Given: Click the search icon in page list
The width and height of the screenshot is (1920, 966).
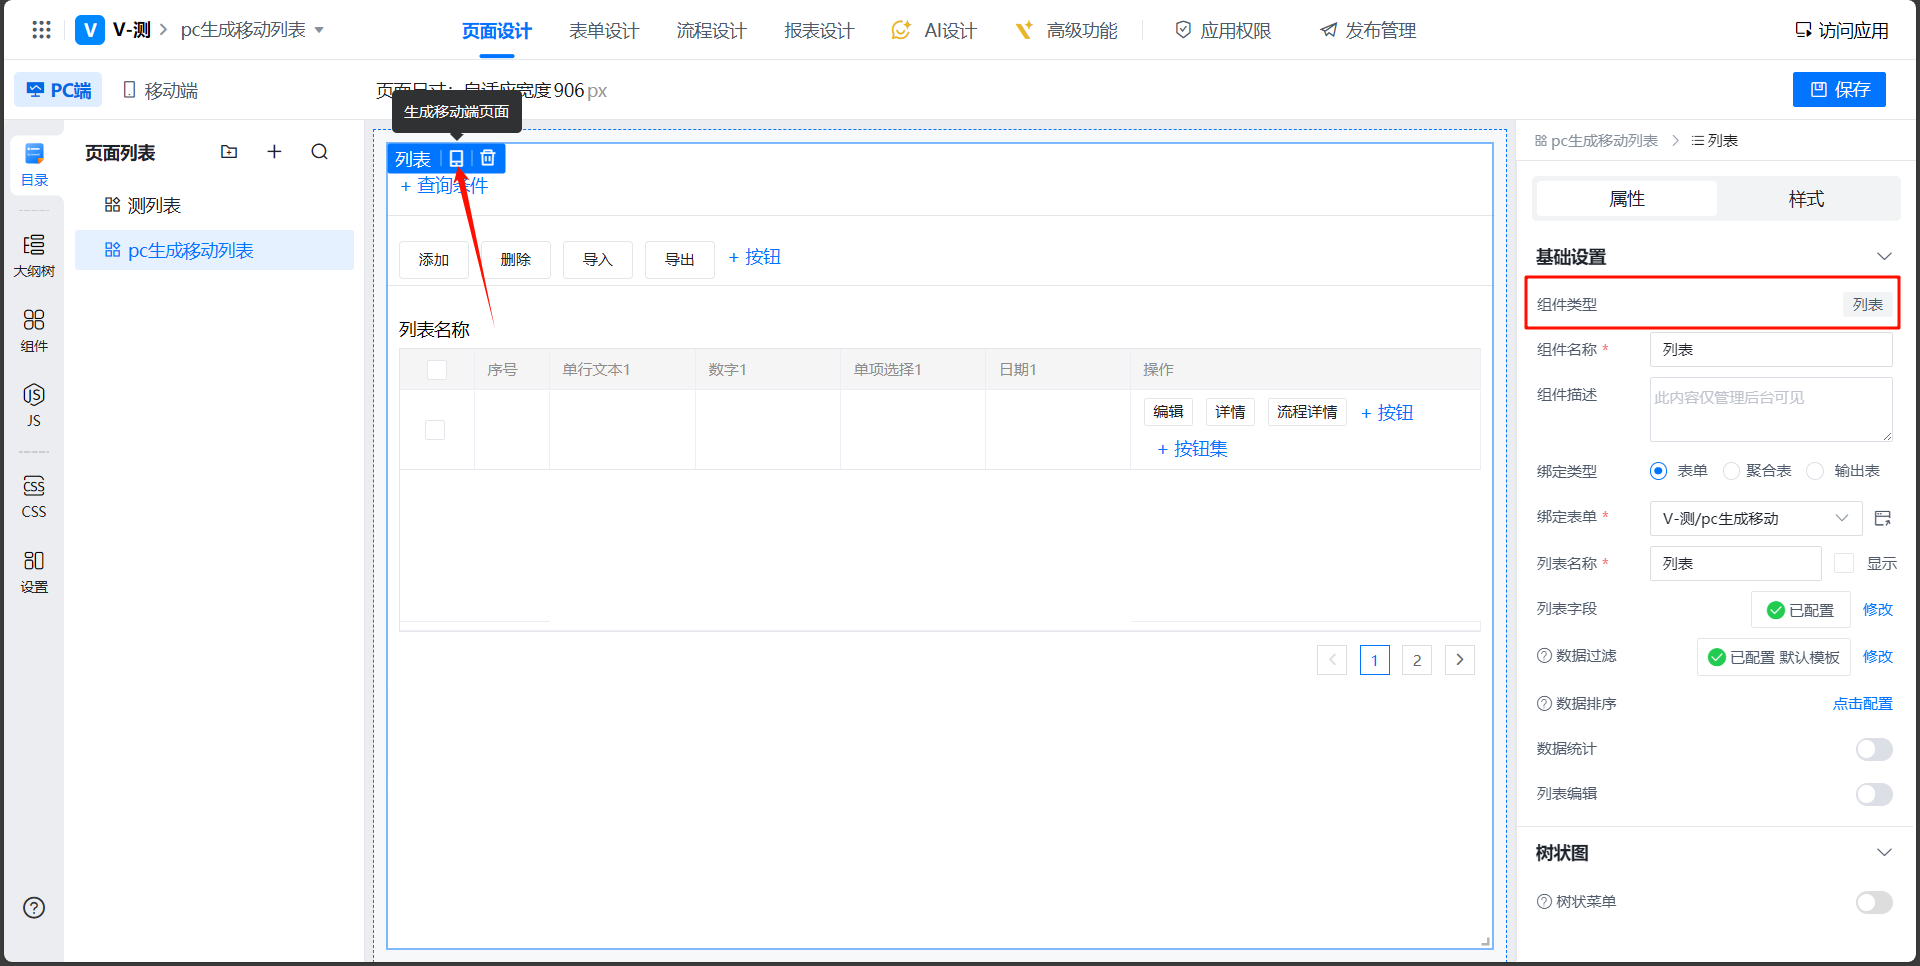Looking at the screenshot, I should point(319,152).
